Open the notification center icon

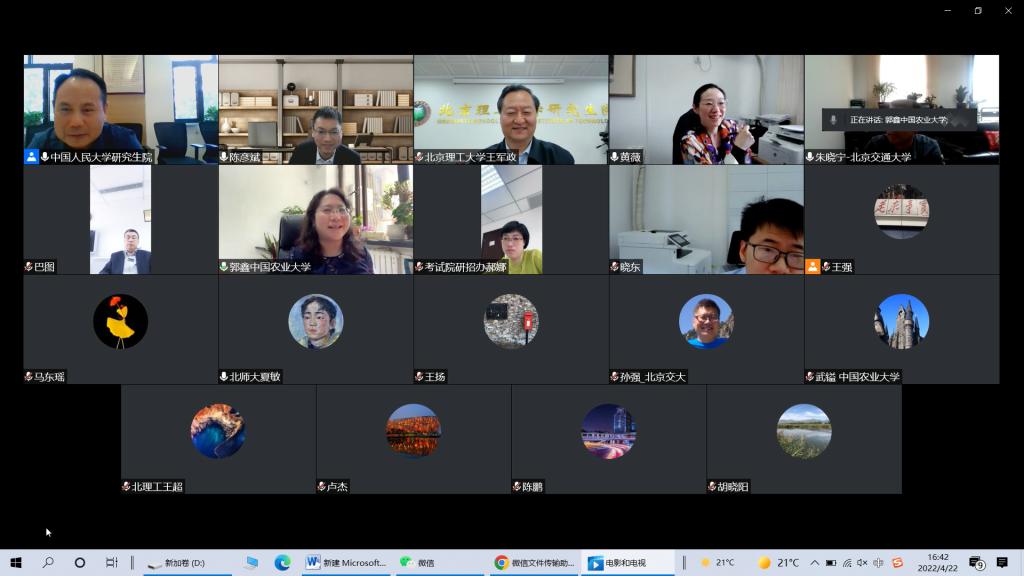(x=1002, y=563)
